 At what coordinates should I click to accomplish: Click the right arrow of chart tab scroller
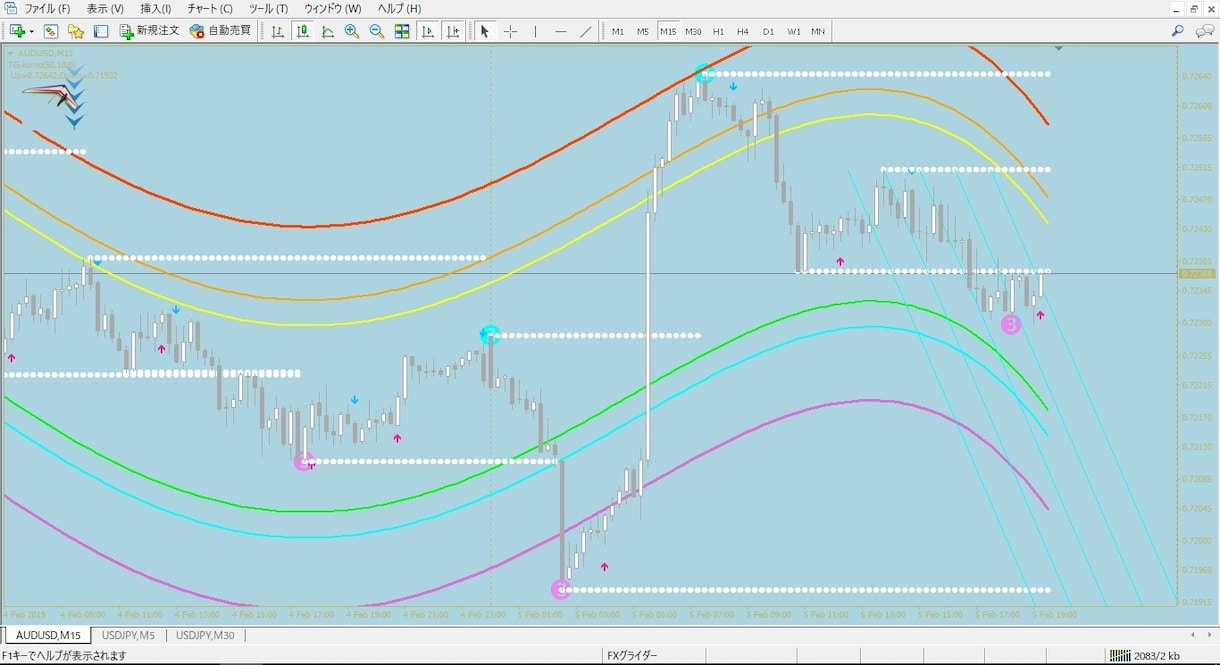pos(1209,635)
